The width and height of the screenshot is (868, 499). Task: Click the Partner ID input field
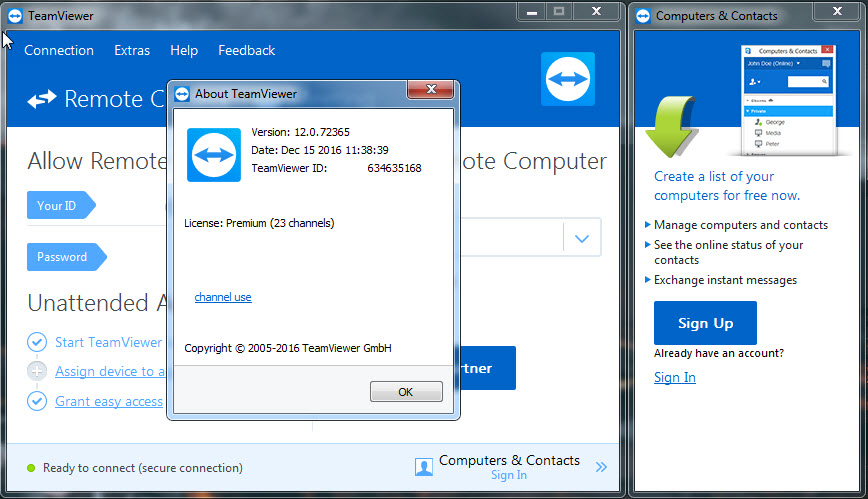[x=512, y=238]
